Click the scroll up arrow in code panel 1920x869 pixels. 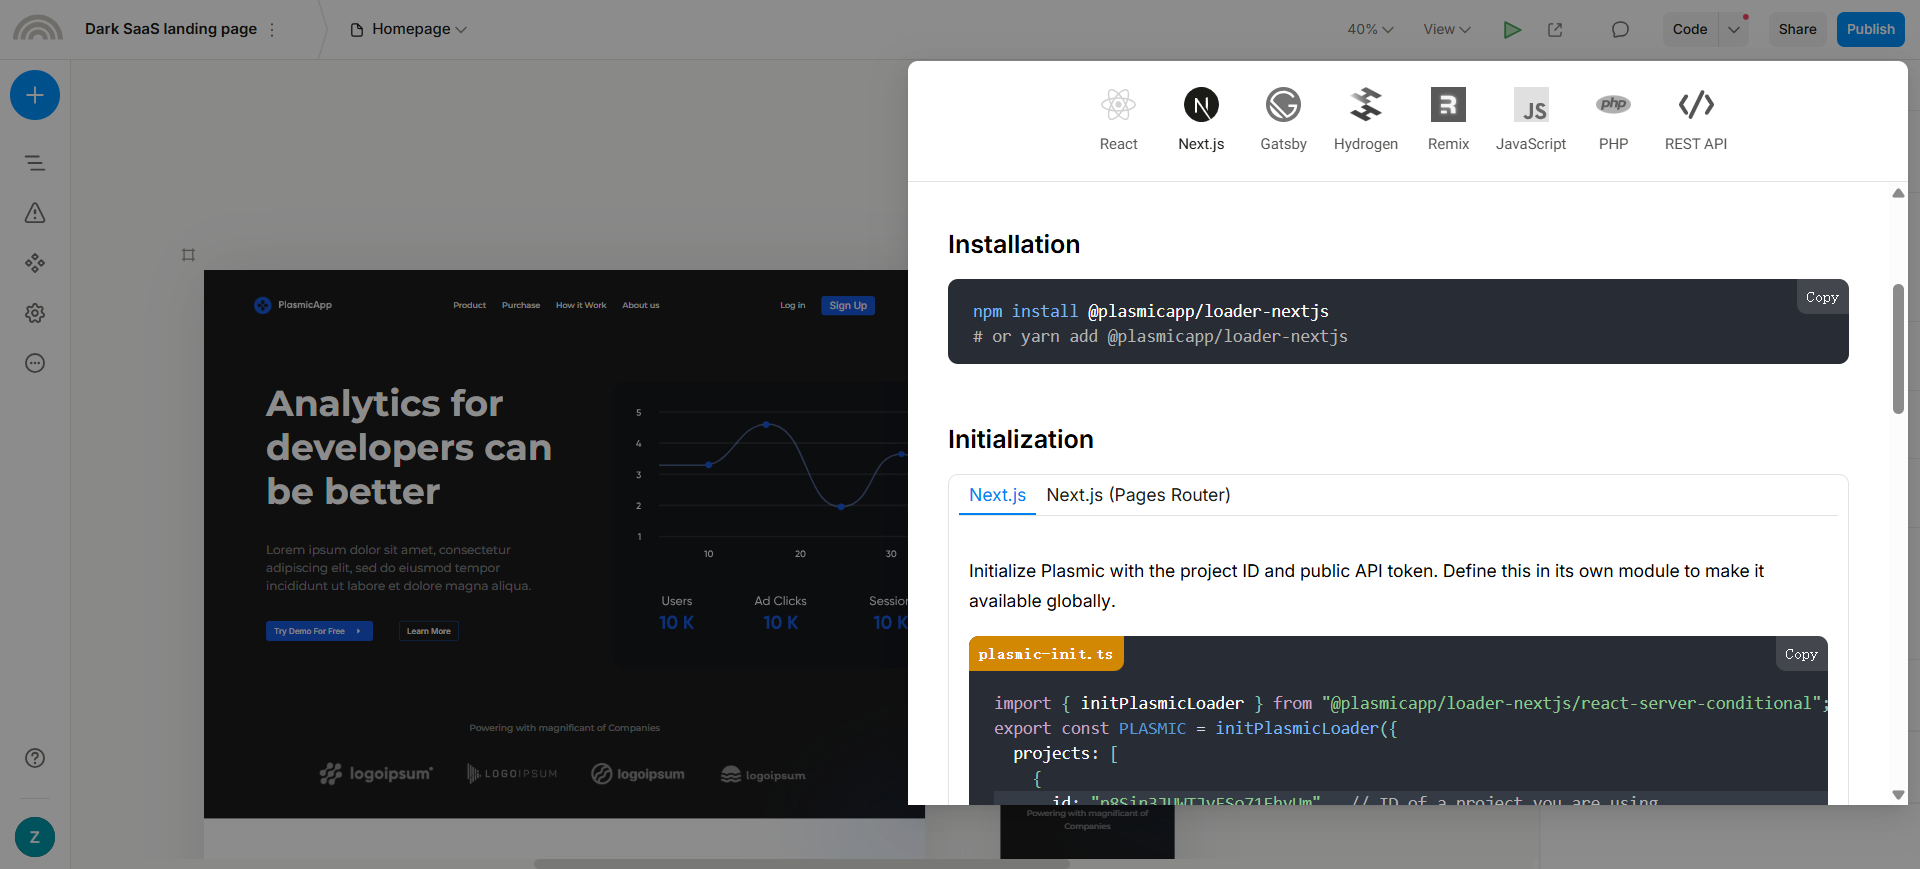tap(1898, 193)
